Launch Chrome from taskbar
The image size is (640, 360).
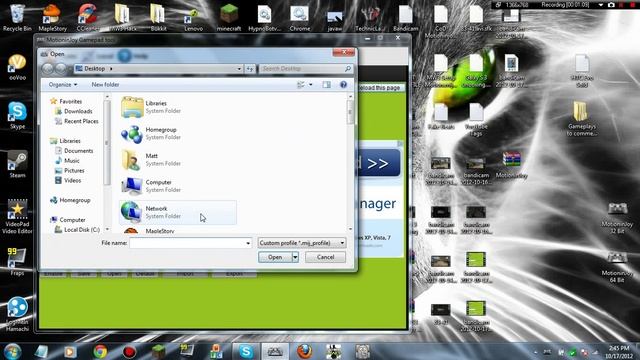point(100,351)
